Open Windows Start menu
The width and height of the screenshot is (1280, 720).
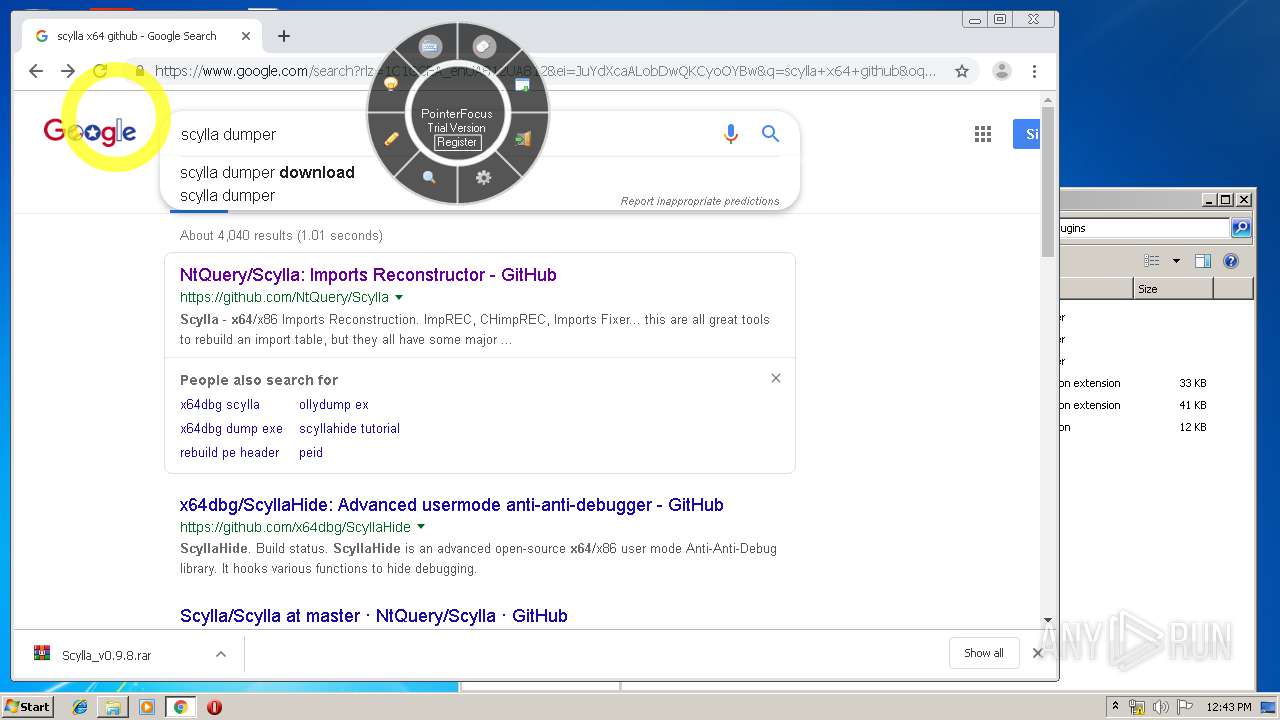tap(27, 706)
